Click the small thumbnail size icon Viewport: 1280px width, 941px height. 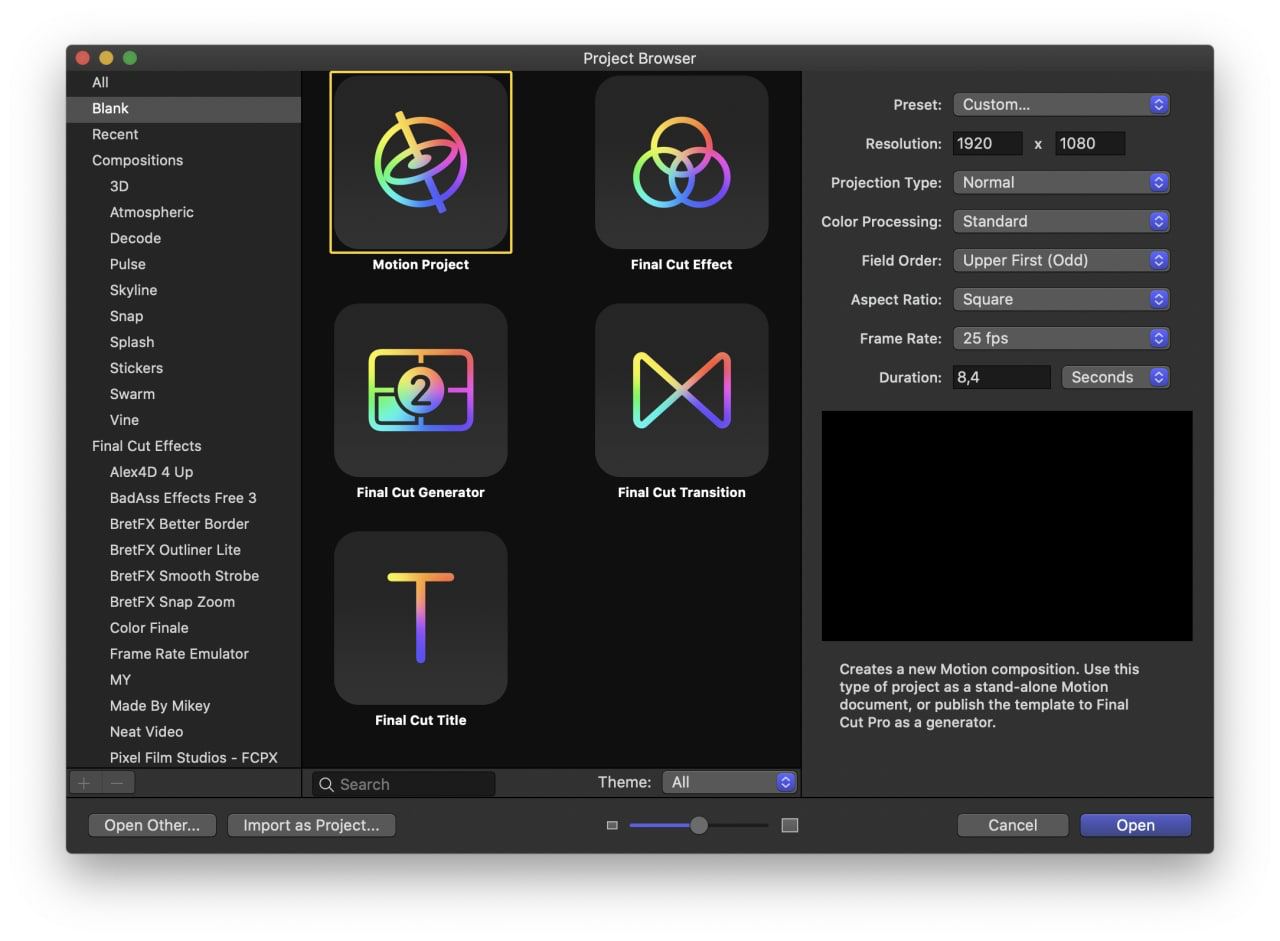612,825
